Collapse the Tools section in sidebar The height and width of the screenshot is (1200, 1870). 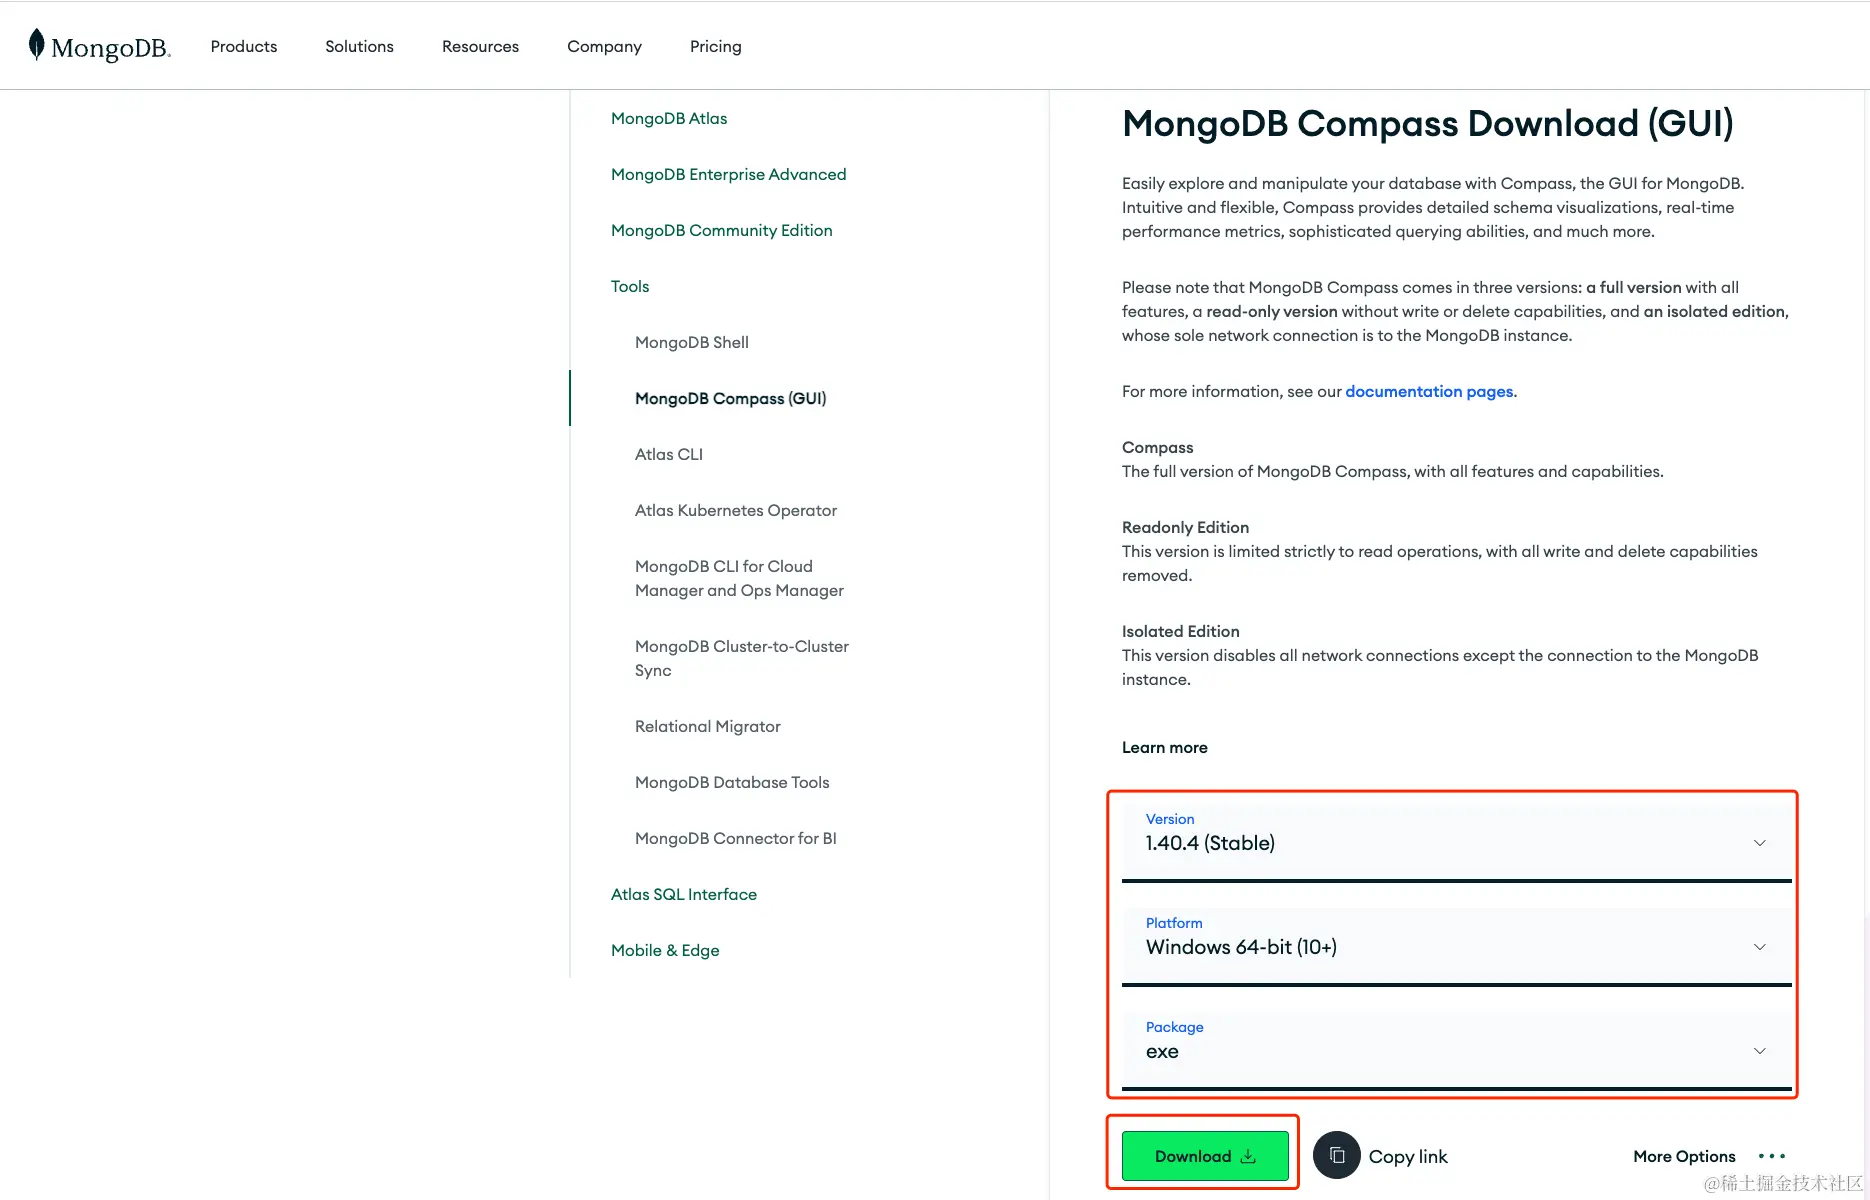tap(630, 286)
